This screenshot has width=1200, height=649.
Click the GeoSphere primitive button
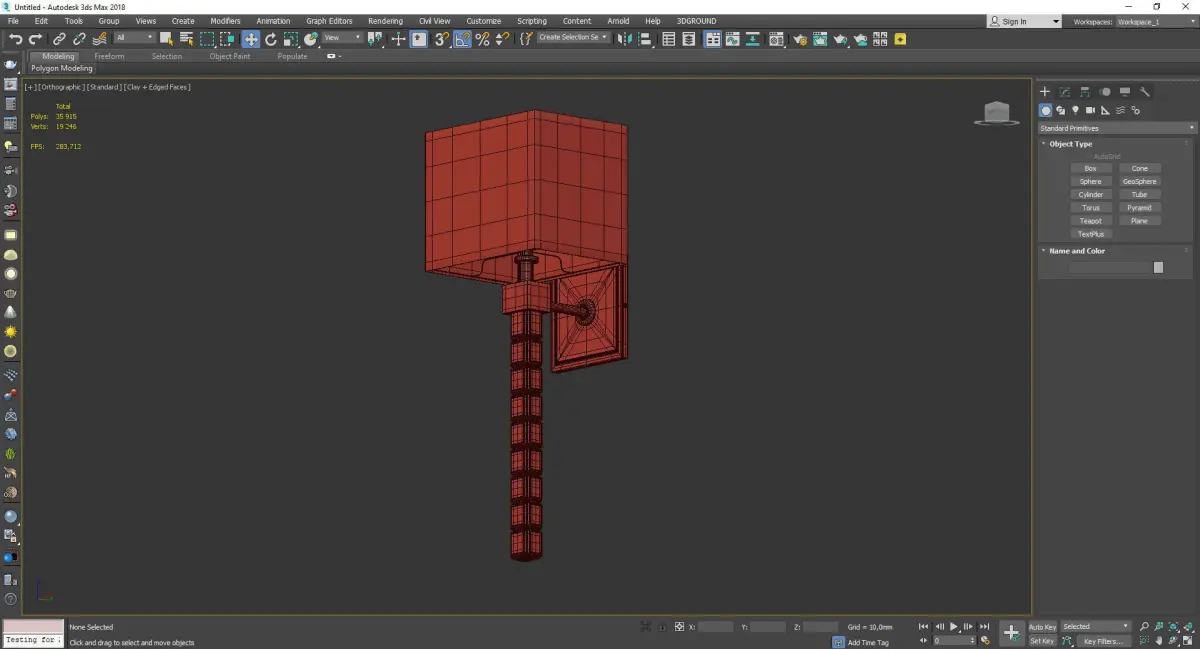pyautogui.click(x=1139, y=181)
